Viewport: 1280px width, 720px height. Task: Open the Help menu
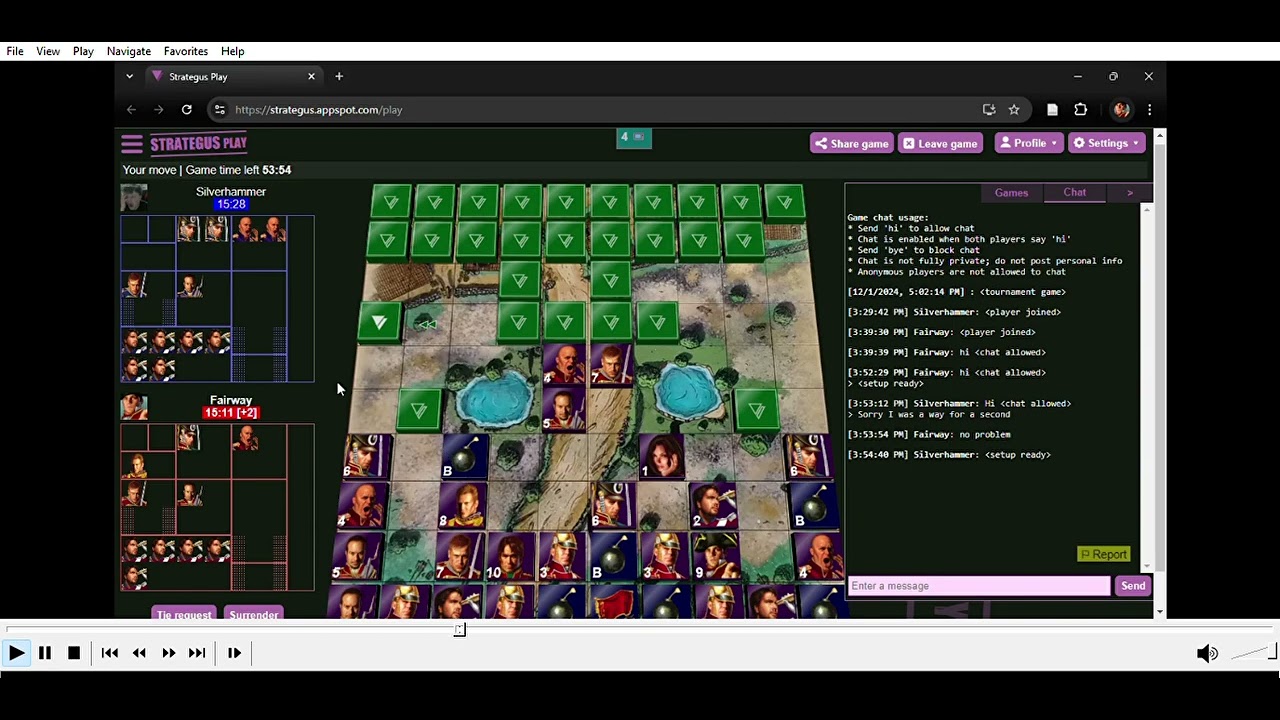[233, 51]
